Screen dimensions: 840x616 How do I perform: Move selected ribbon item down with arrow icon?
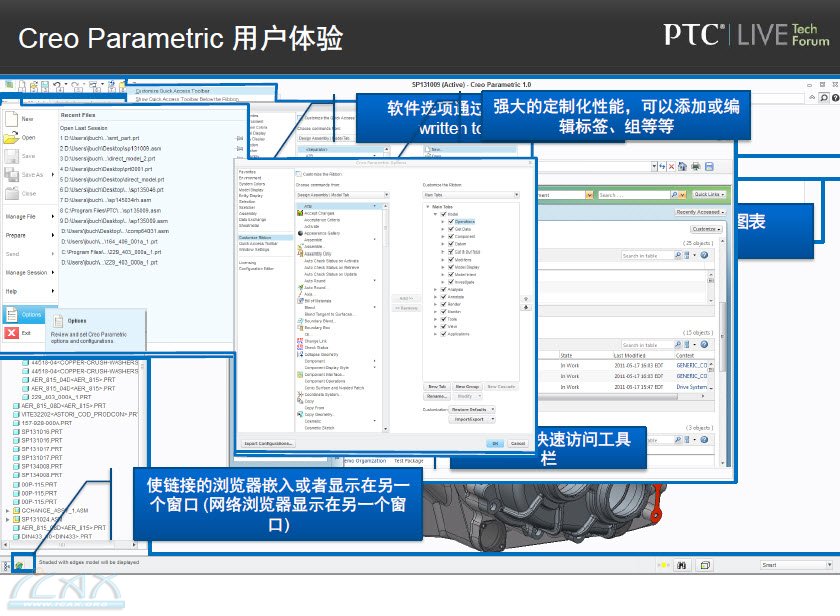click(526, 307)
